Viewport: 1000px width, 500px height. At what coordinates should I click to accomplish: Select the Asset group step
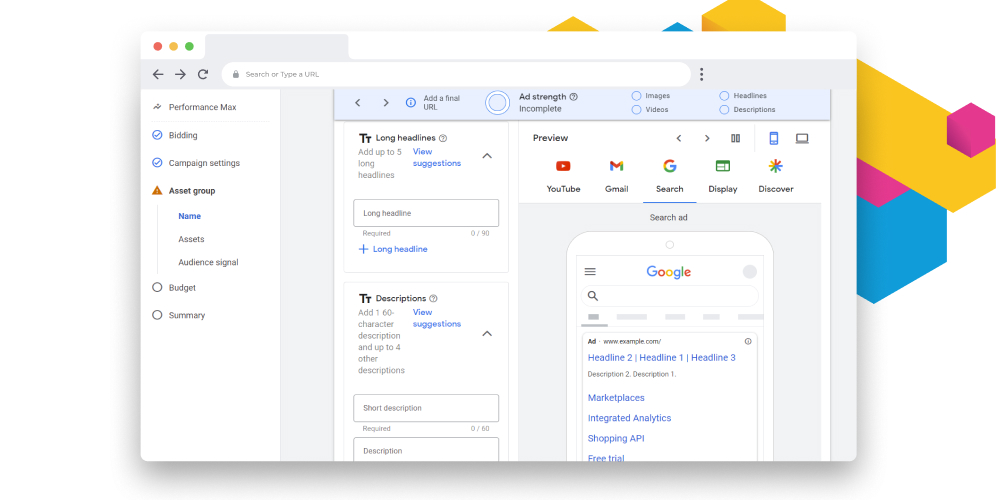[x=192, y=191]
